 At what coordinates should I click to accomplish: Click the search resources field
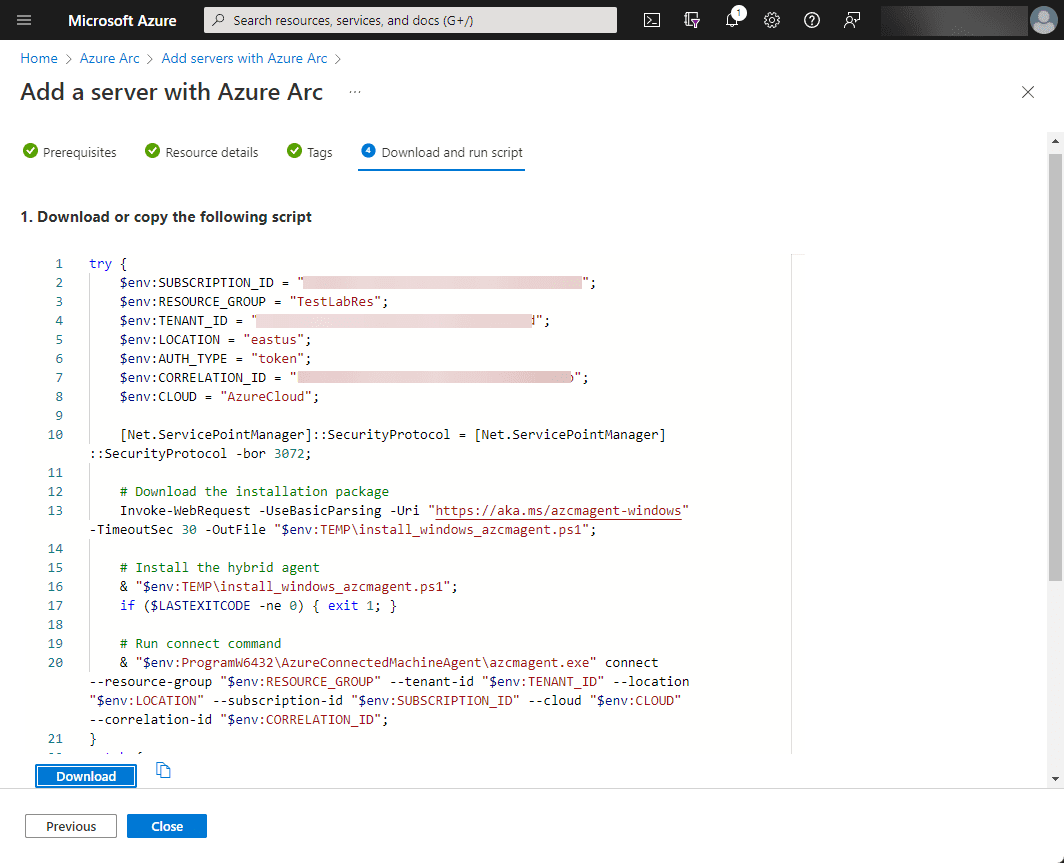(x=411, y=20)
